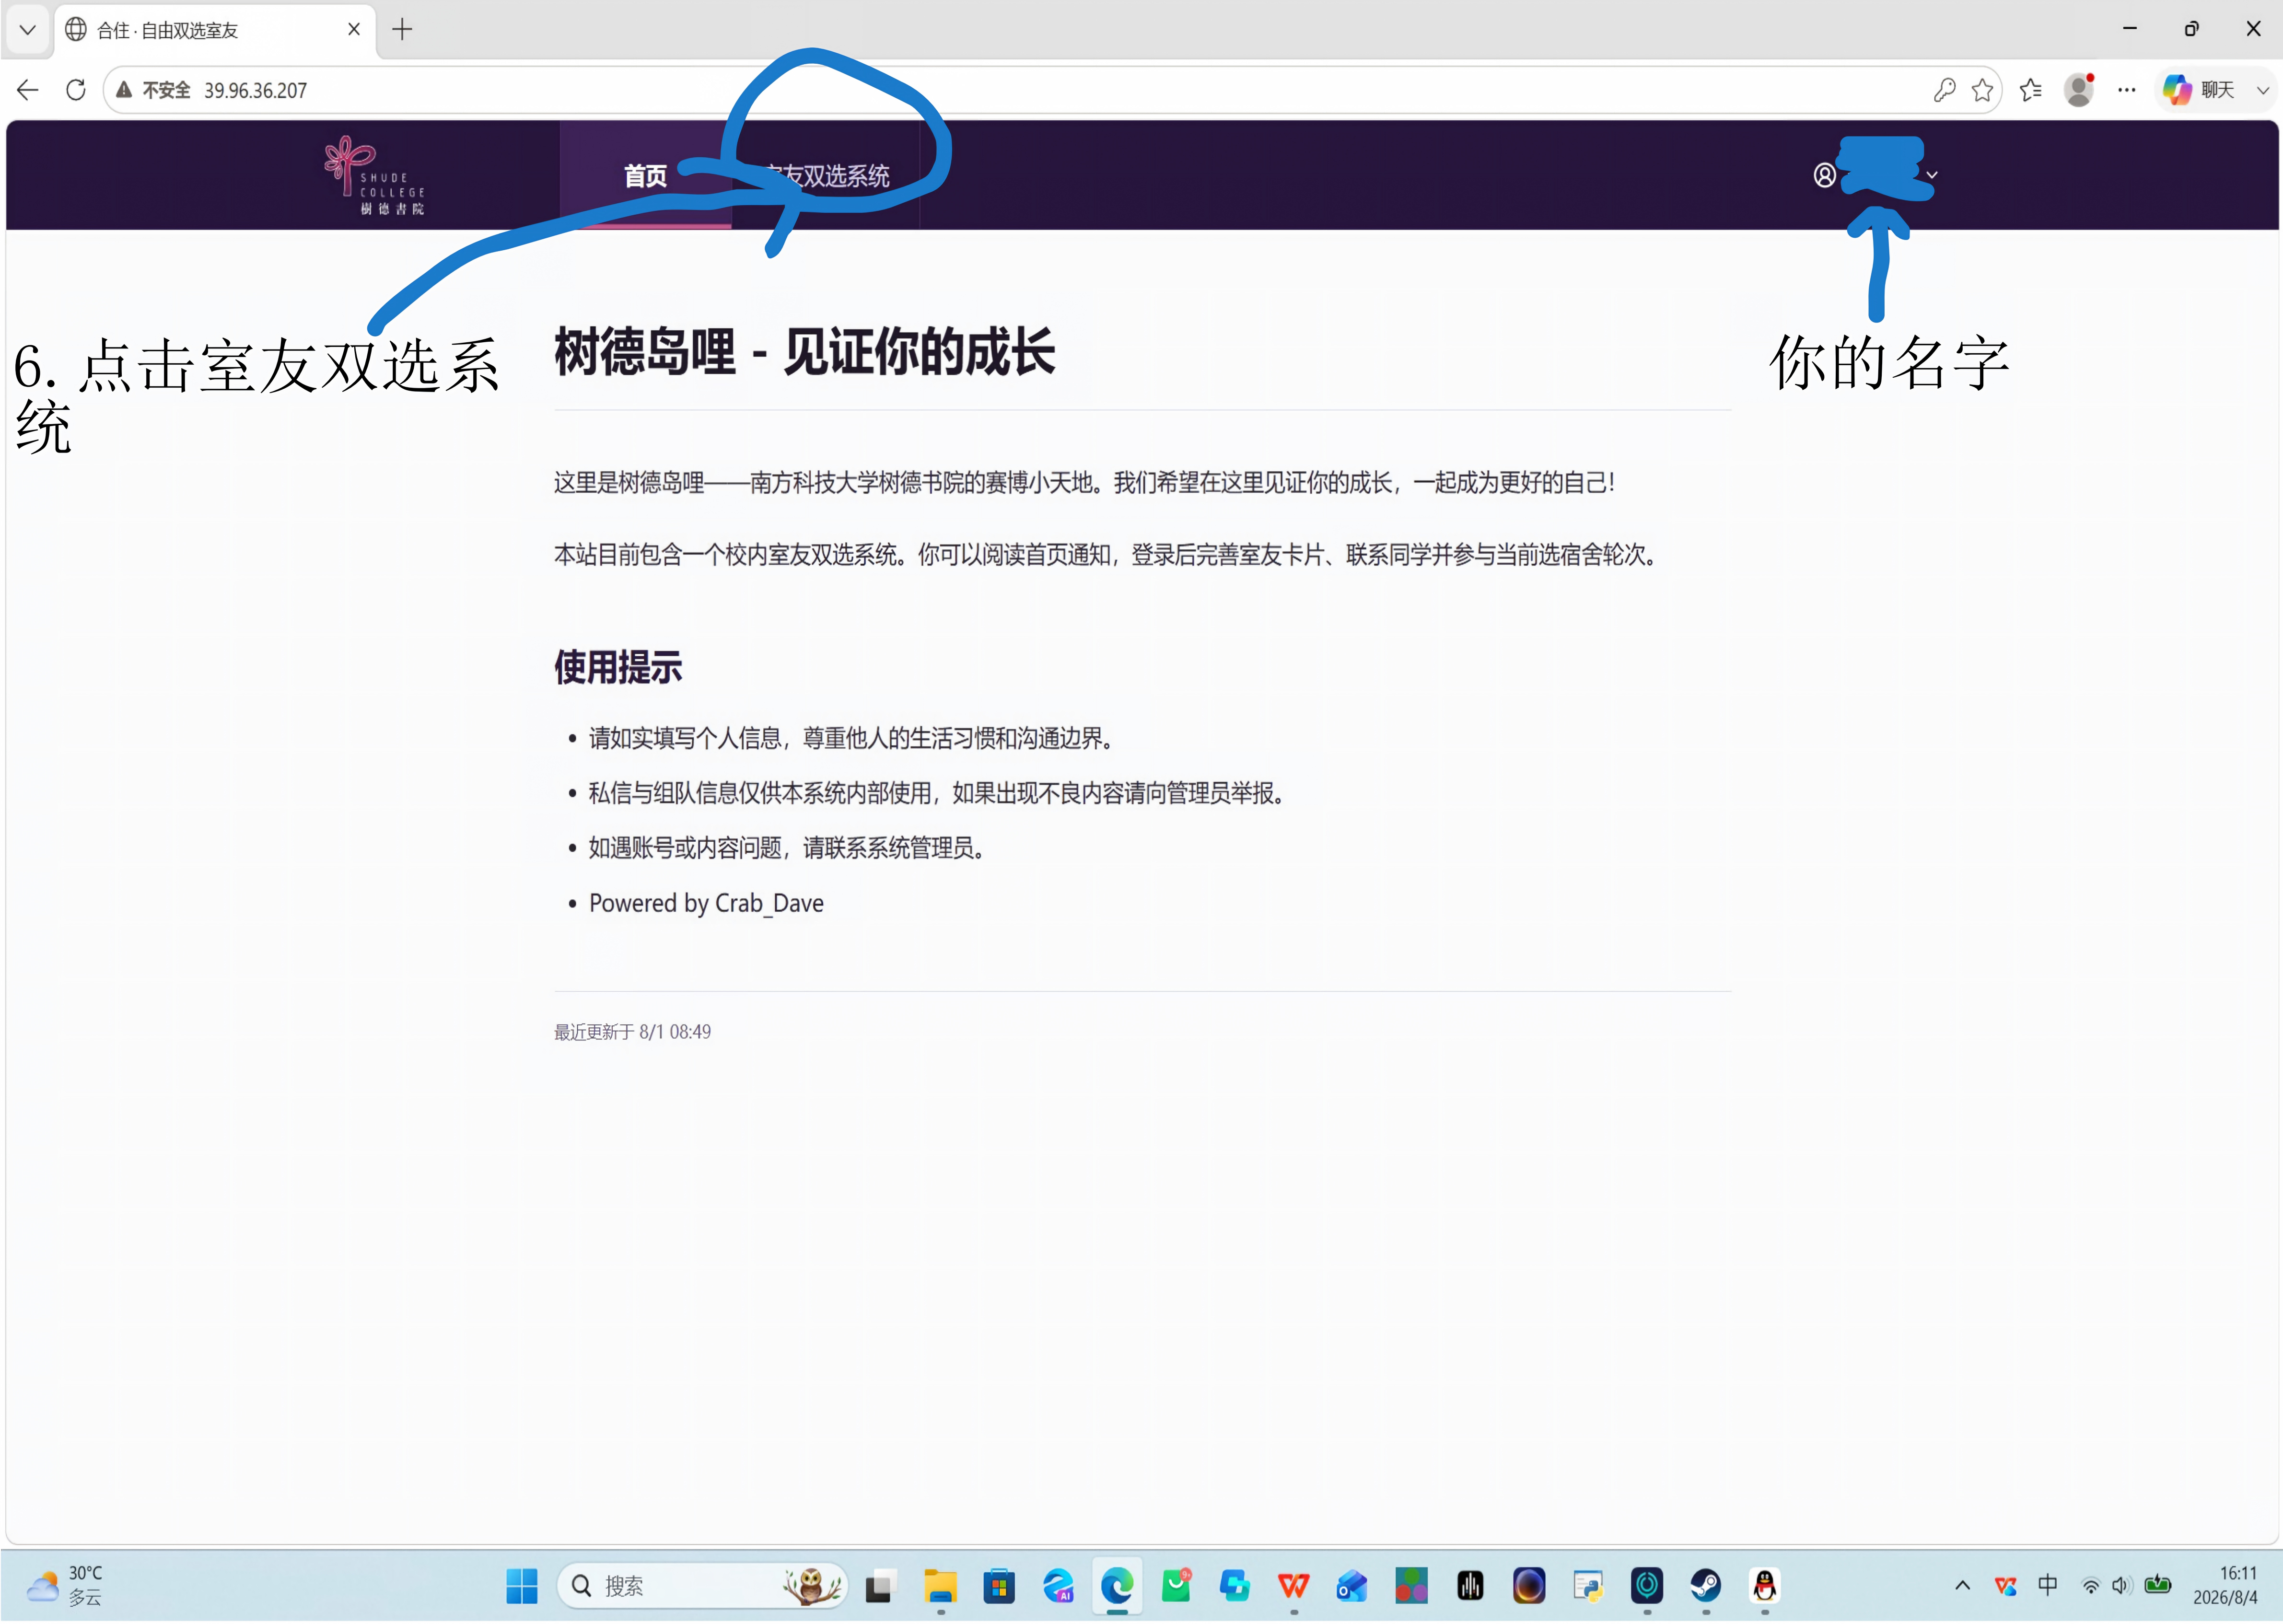The height and width of the screenshot is (1624, 2283).
Task: Open the volume tray icon
Action: [x=2121, y=1586]
